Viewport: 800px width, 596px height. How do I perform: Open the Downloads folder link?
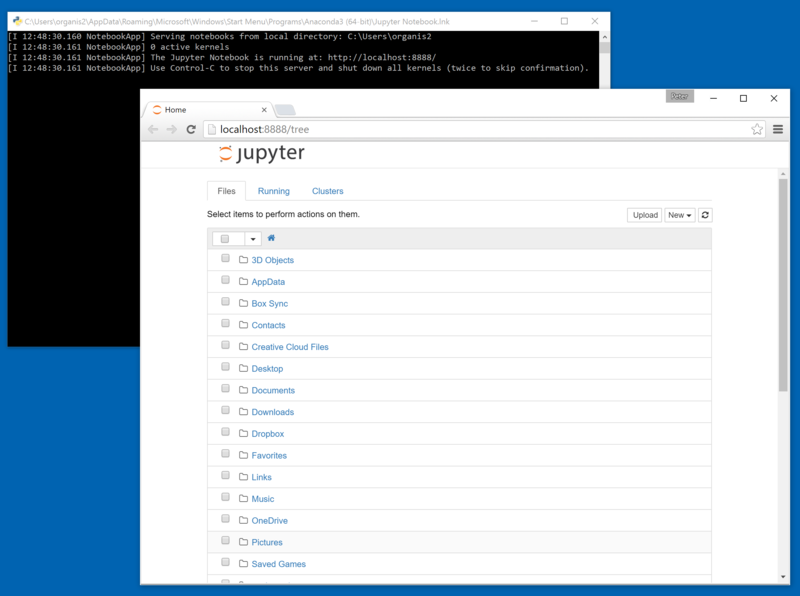click(272, 411)
